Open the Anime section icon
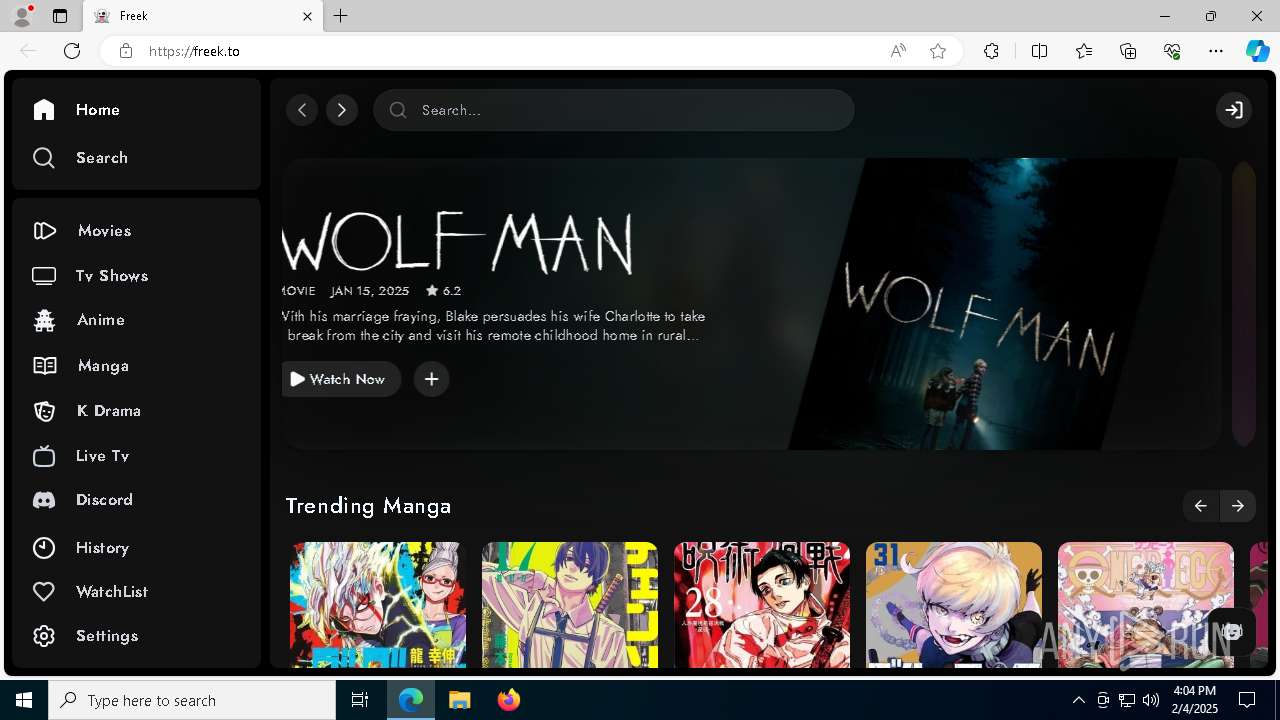The image size is (1280, 720). 44,320
